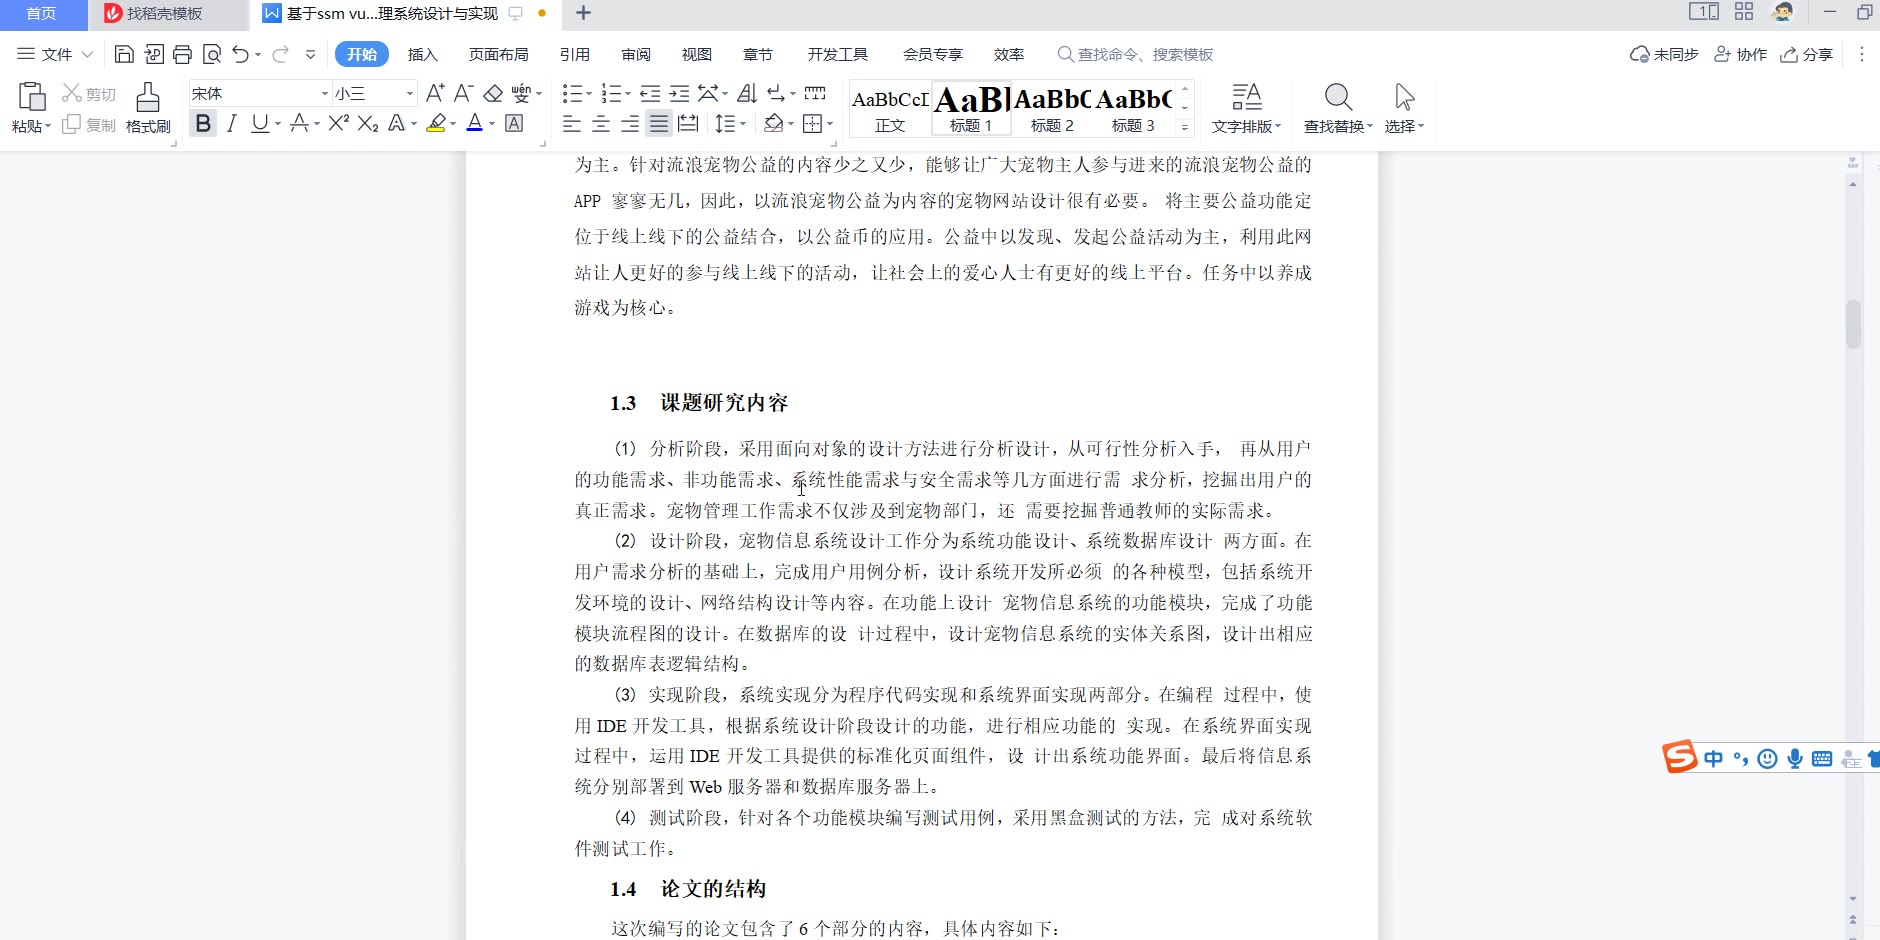Image resolution: width=1880 pixels, height=940 pixels.
Task: Click the Subscript X₂ icon
Action: tap(368, 123)
